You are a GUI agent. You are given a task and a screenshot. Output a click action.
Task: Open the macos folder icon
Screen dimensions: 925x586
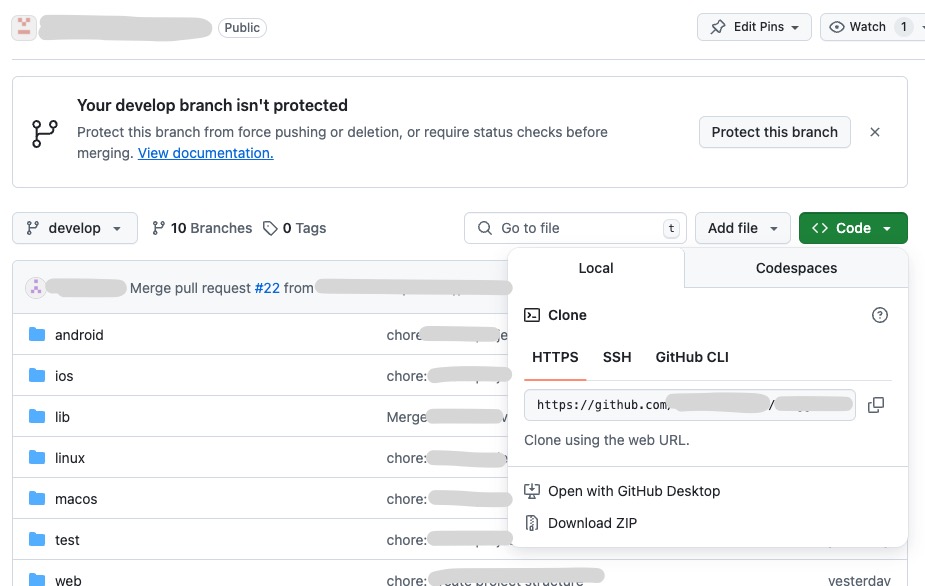pos(37,499)
